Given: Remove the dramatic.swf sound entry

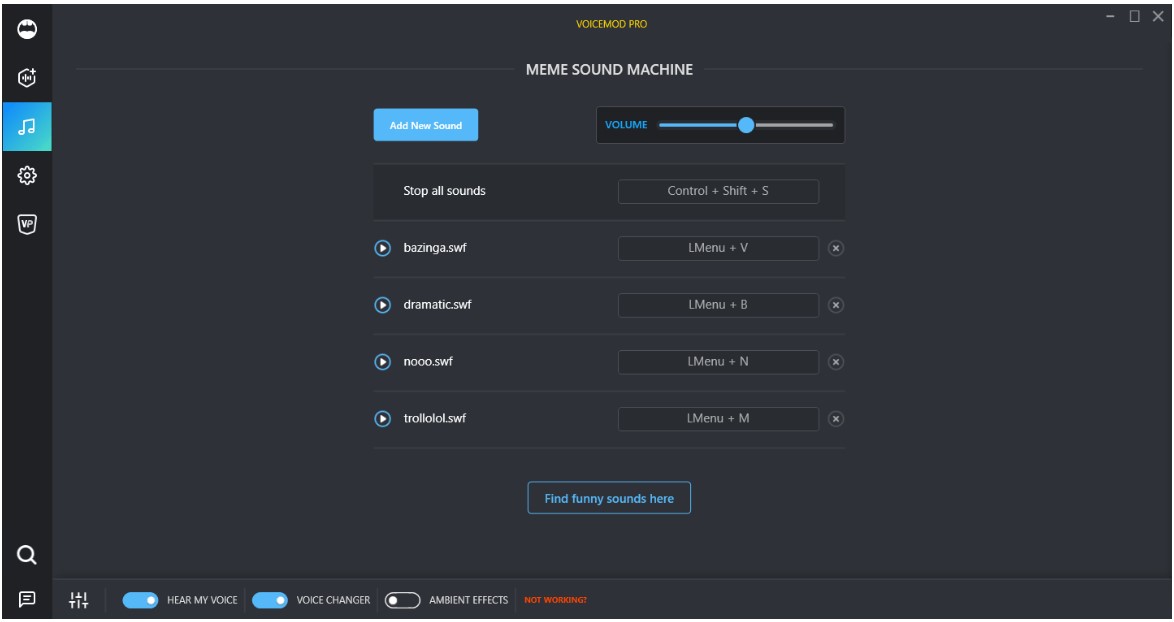Looking at the screenshot, I should coord(836,305).
